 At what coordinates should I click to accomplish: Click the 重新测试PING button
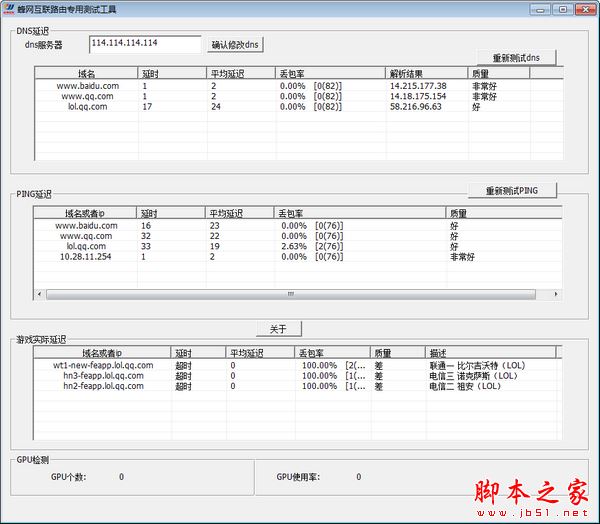point(512,190)
